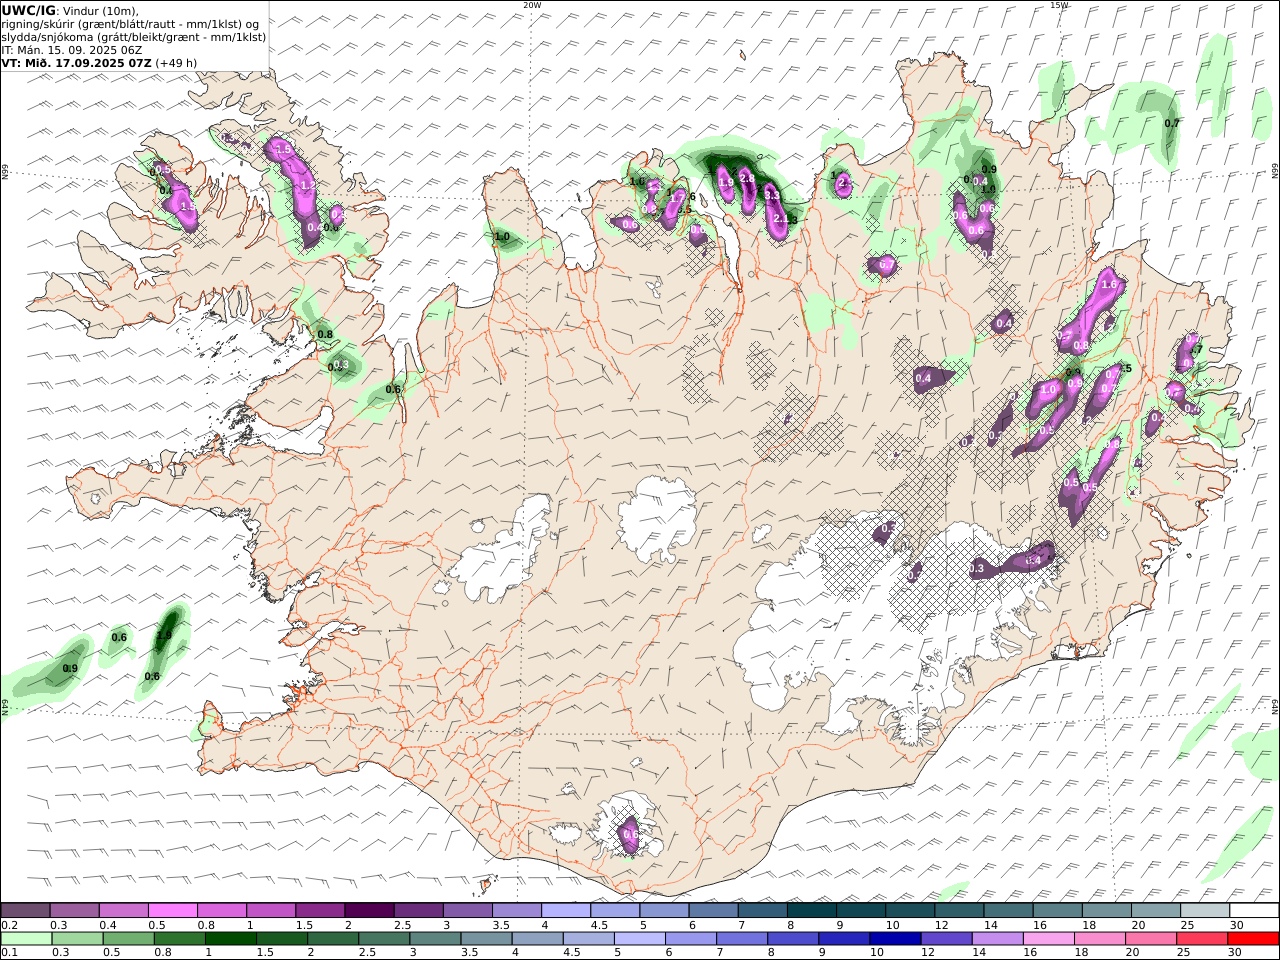The width and height of the screenshot is (1280, 960).
Task: Click top-row legend swatch between 0.2 and 0.3
Action: tap(25, 910)
